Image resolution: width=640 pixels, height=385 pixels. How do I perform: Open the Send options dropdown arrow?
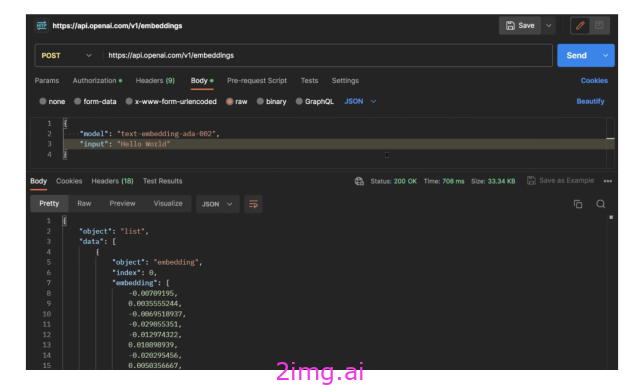pos(605,56)
